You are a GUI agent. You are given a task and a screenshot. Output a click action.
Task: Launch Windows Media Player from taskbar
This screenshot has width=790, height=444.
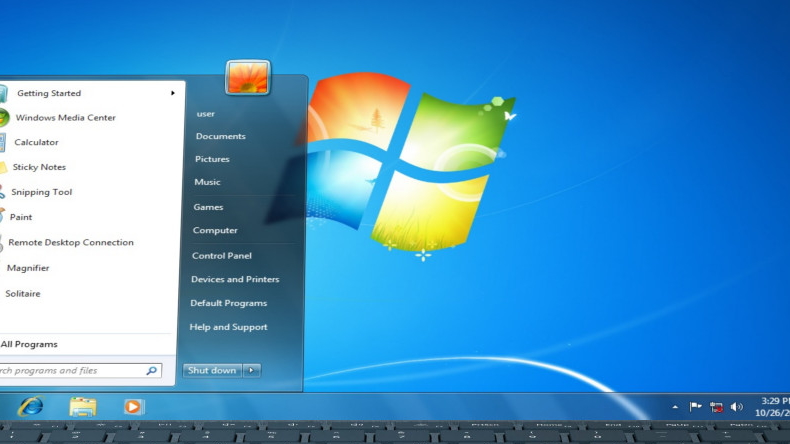(x=134, y=406)
